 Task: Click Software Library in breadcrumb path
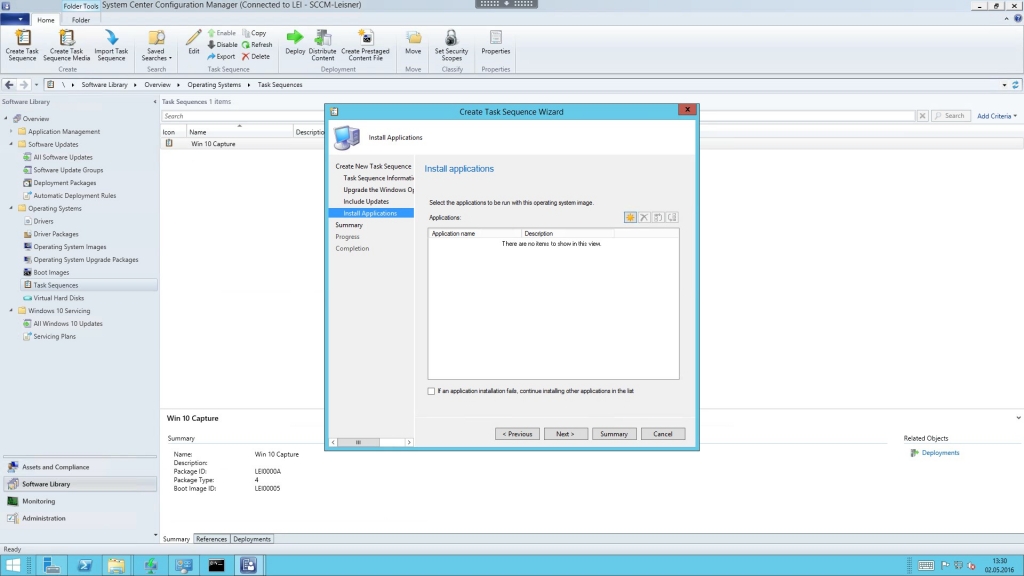click(104, 85)
